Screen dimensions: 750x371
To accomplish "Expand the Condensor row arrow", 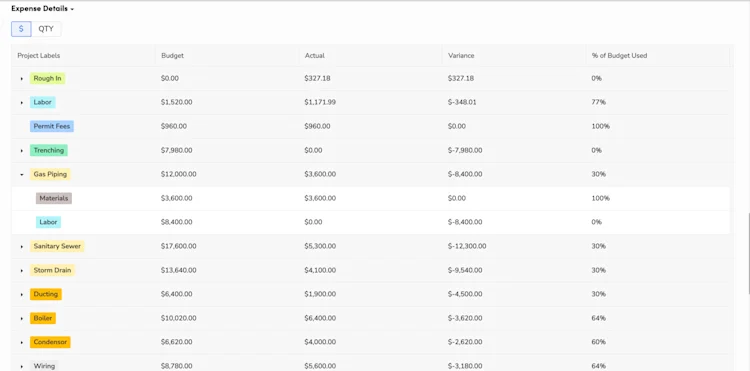I will tap(22, 342).
